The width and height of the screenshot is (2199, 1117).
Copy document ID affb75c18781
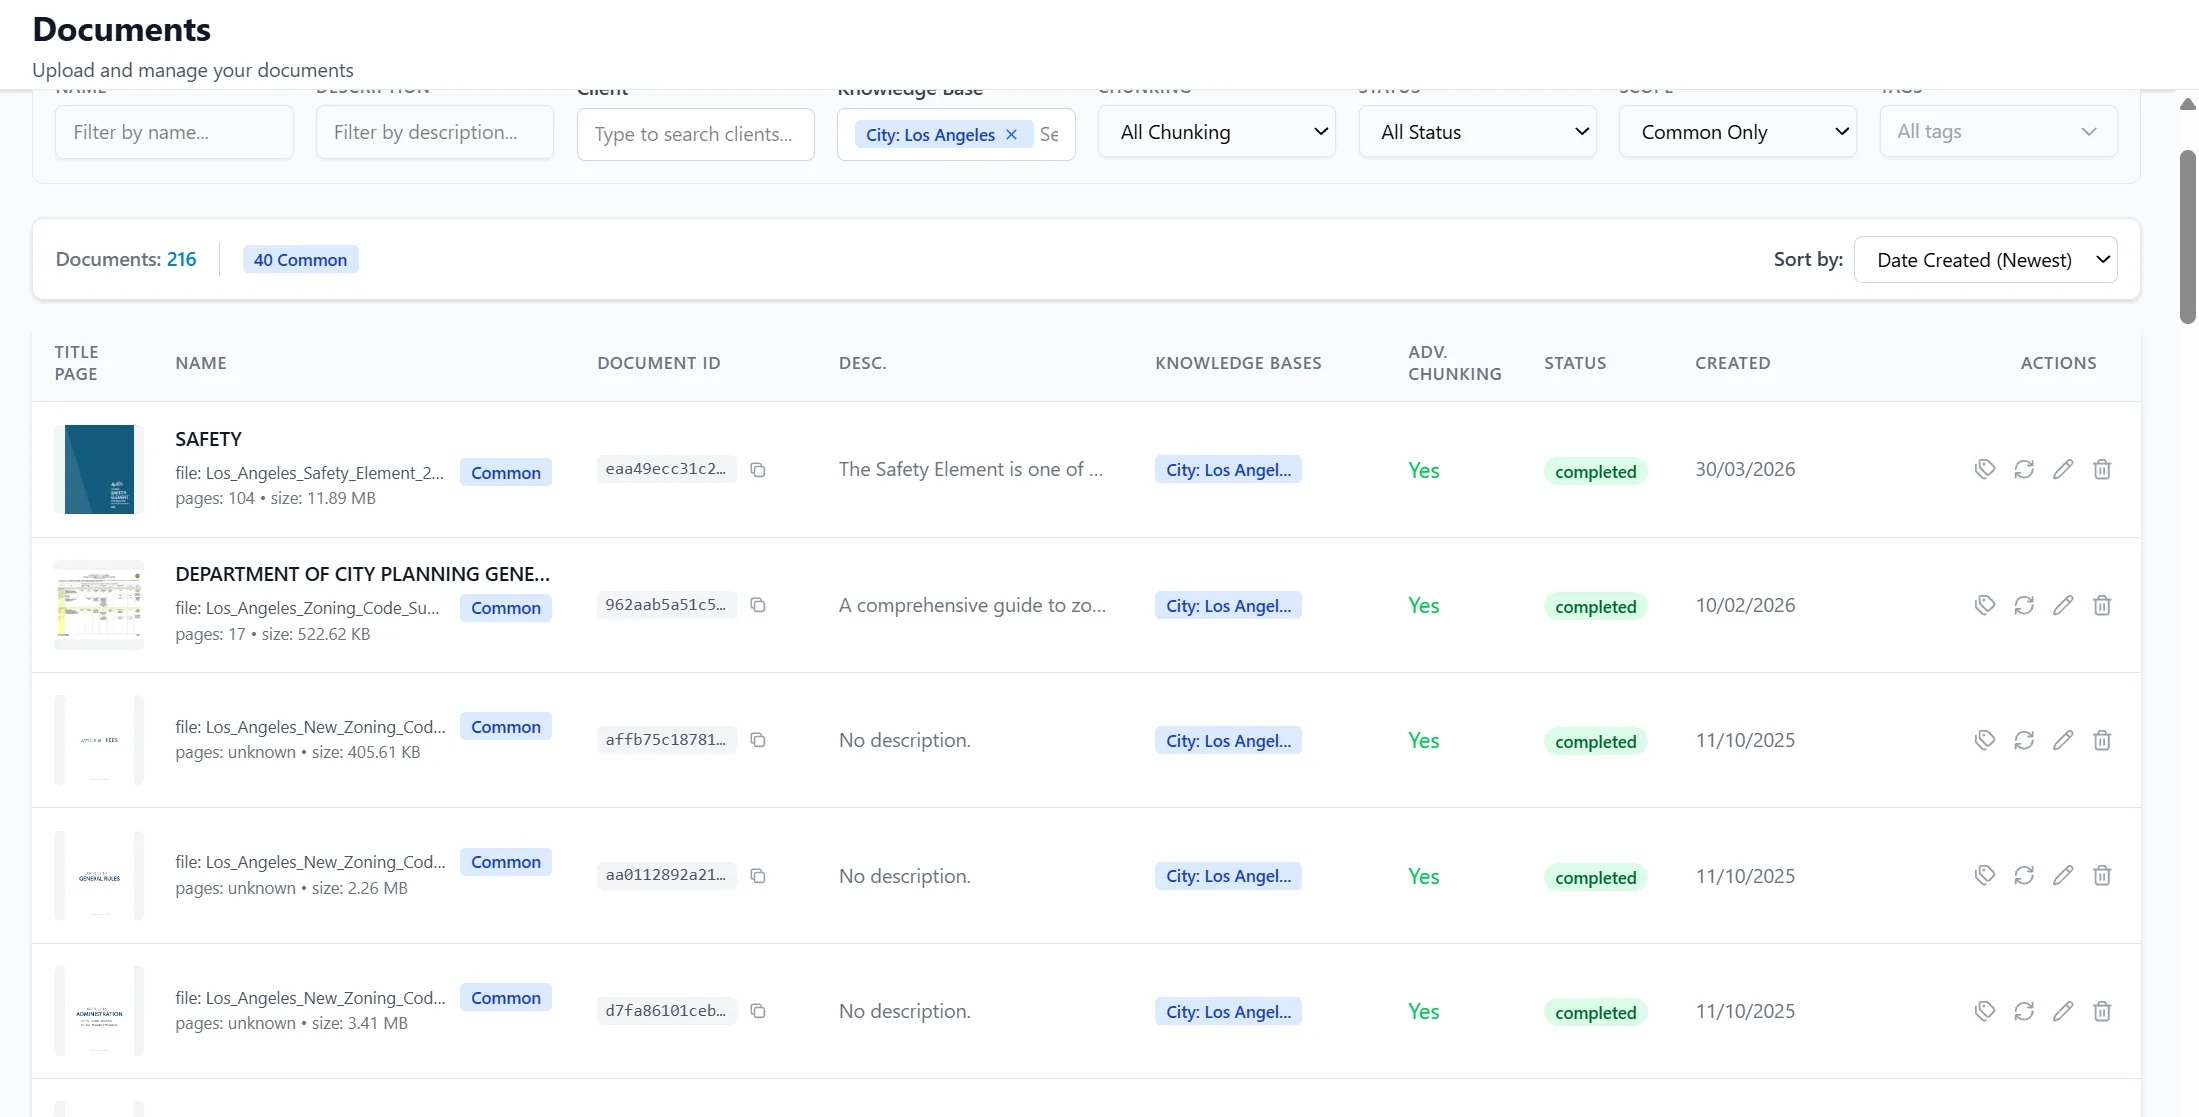758,740
